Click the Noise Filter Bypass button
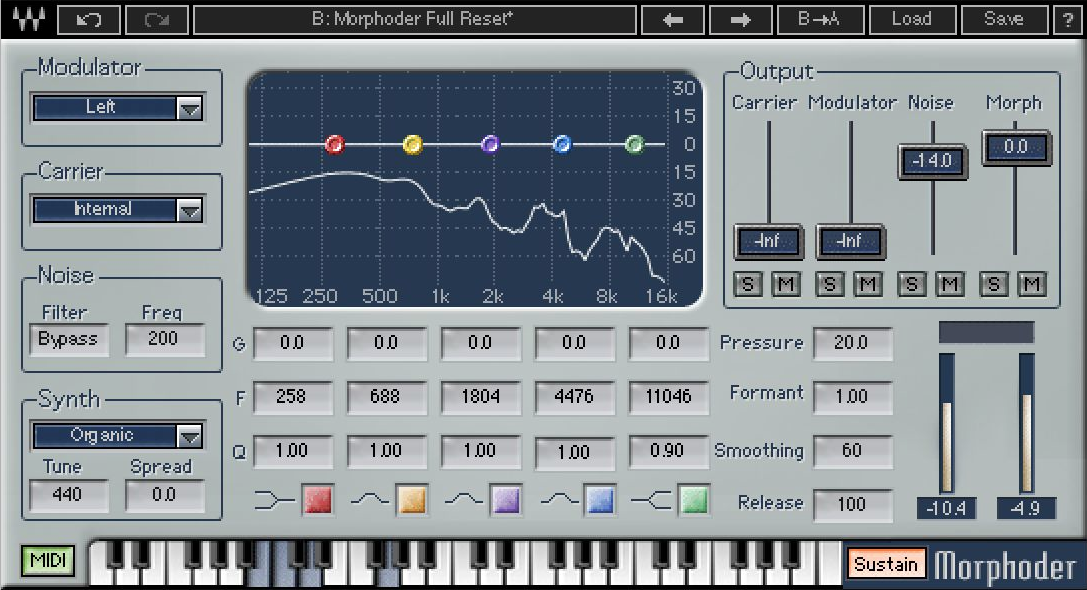Image resolution: width=1087 pixels, height=590 pixels. [x=68, y=340]
